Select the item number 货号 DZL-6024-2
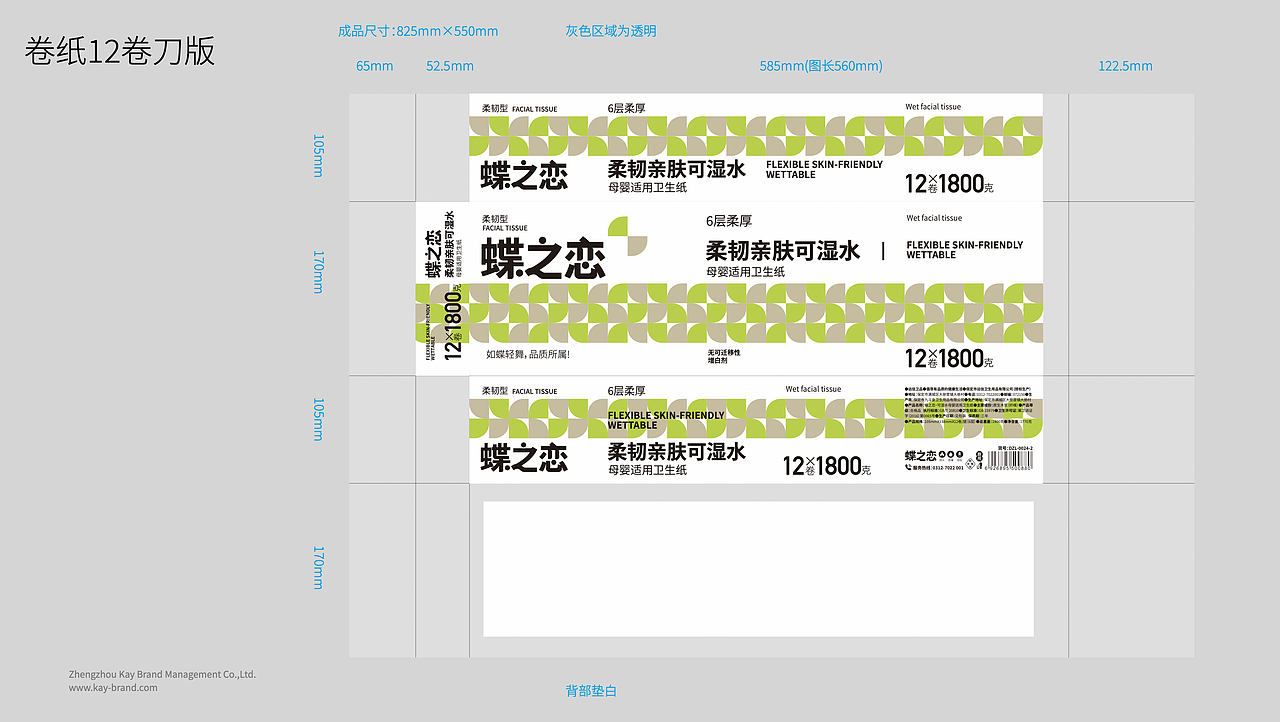This screenshot has height=722, width=1280. 1015,448
